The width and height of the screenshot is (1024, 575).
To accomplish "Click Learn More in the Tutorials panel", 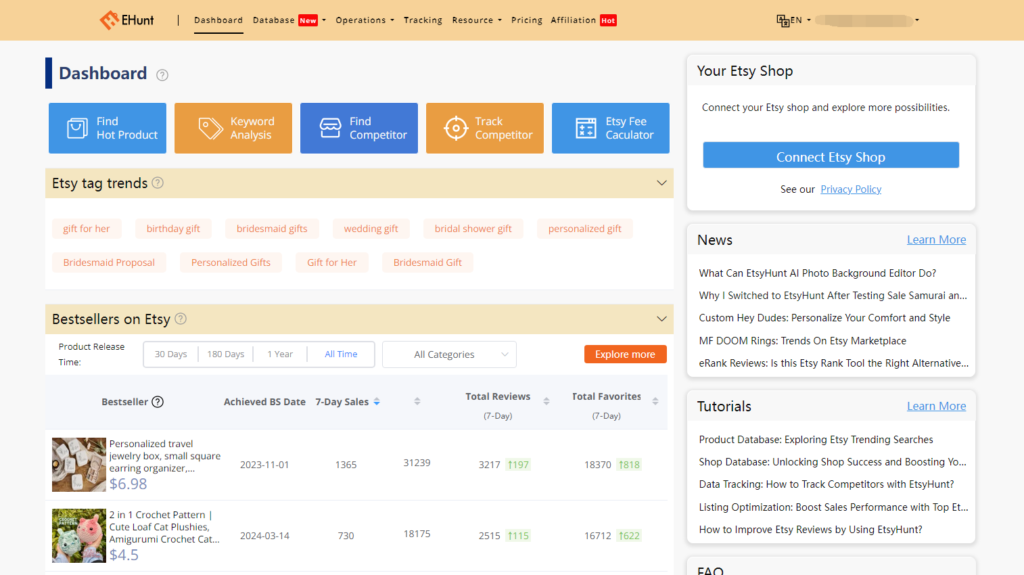I will [936, 406].
